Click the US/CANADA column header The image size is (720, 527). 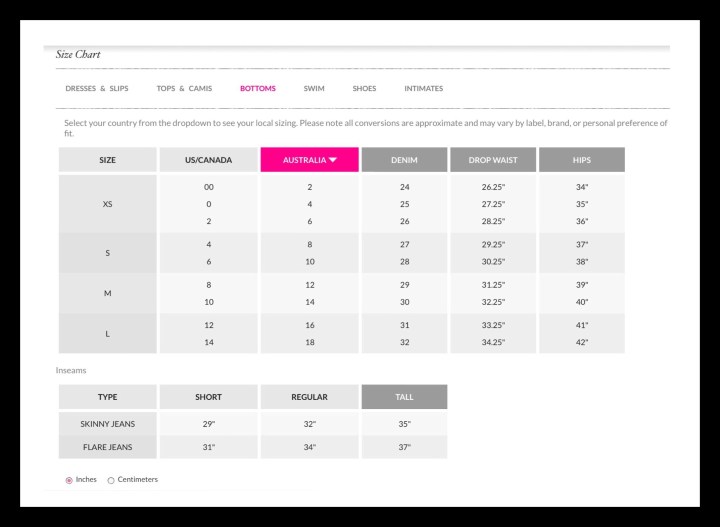(x=208, y=160)
